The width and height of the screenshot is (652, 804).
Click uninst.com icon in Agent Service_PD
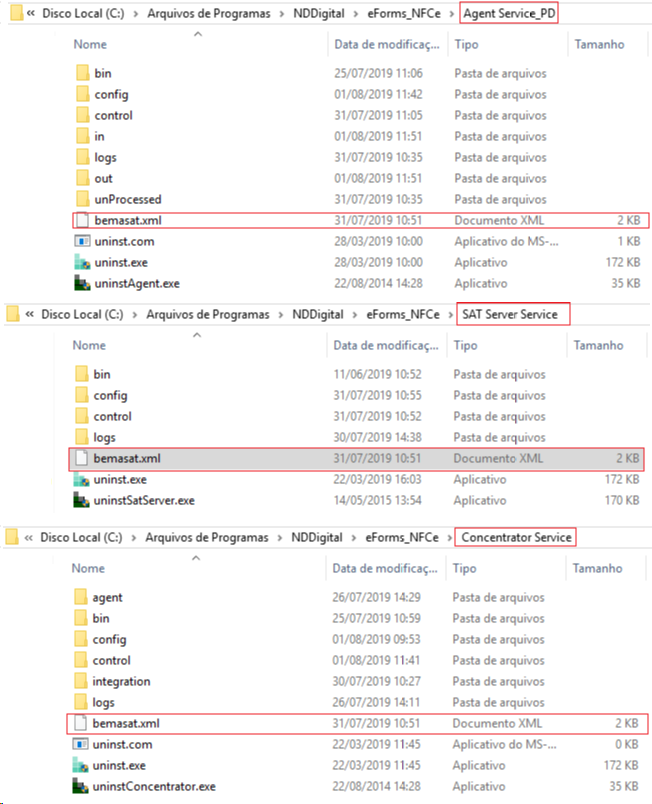[82, 241]
